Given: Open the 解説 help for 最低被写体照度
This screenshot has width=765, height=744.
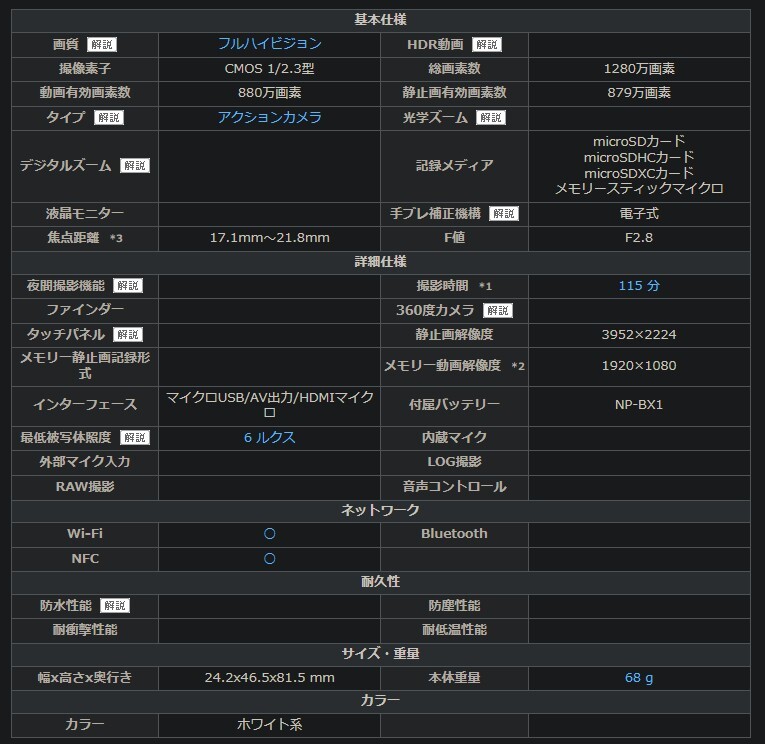Looking at the screenshot, I should point(135,437).
